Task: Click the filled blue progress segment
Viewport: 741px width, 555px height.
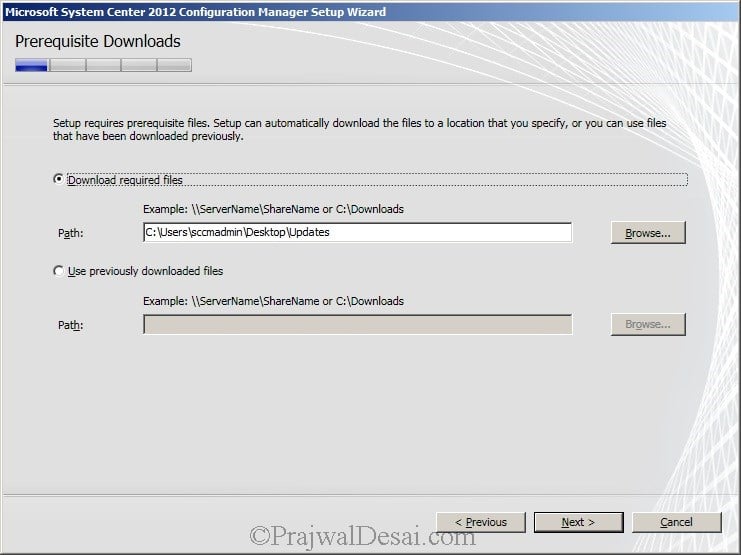Action: [32, 65]
